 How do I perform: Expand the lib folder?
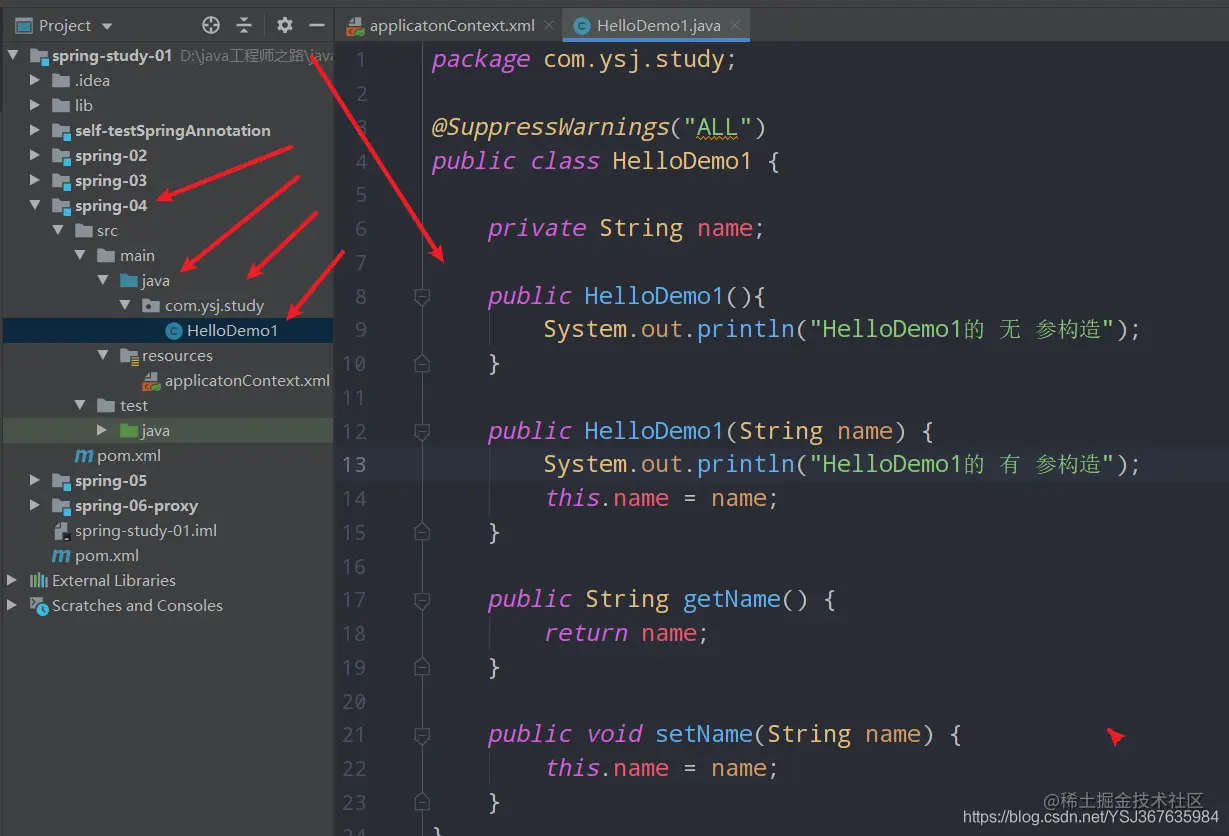pyautogui.click(x=35, y=105)
